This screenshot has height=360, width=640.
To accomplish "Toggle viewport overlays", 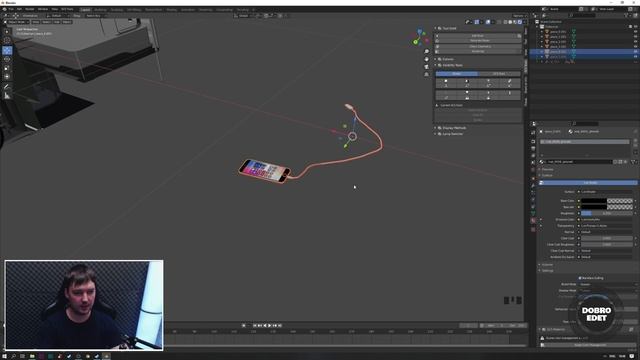I will click(x=488, y=22).
